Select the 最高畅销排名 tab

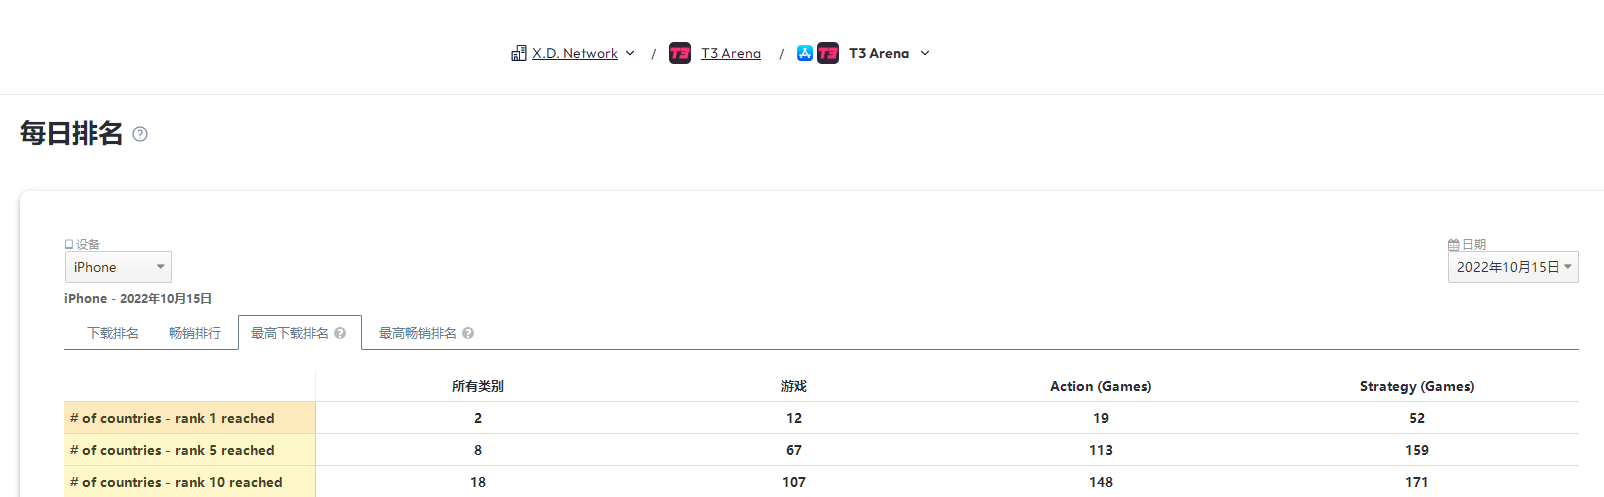coord(417,333)
